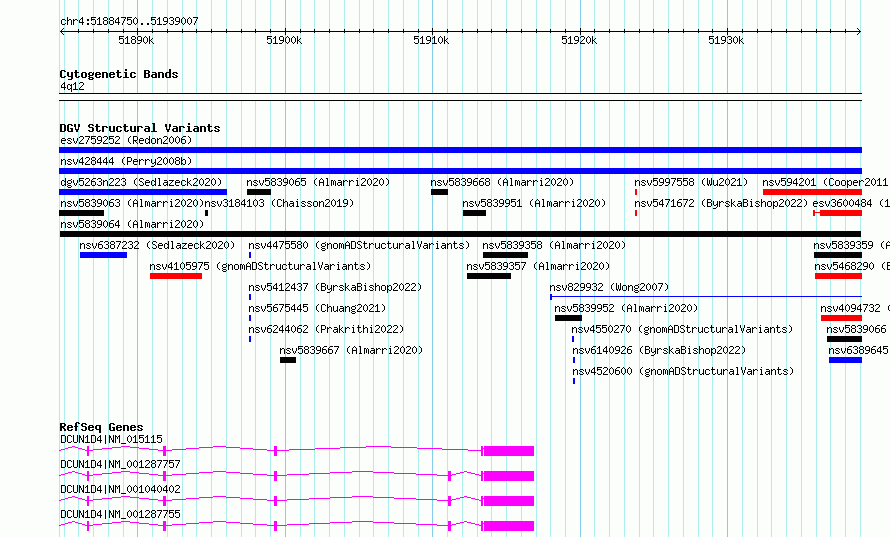
Task: Click nsv3184103 (Chaisson2019) label
Action: 279,203
